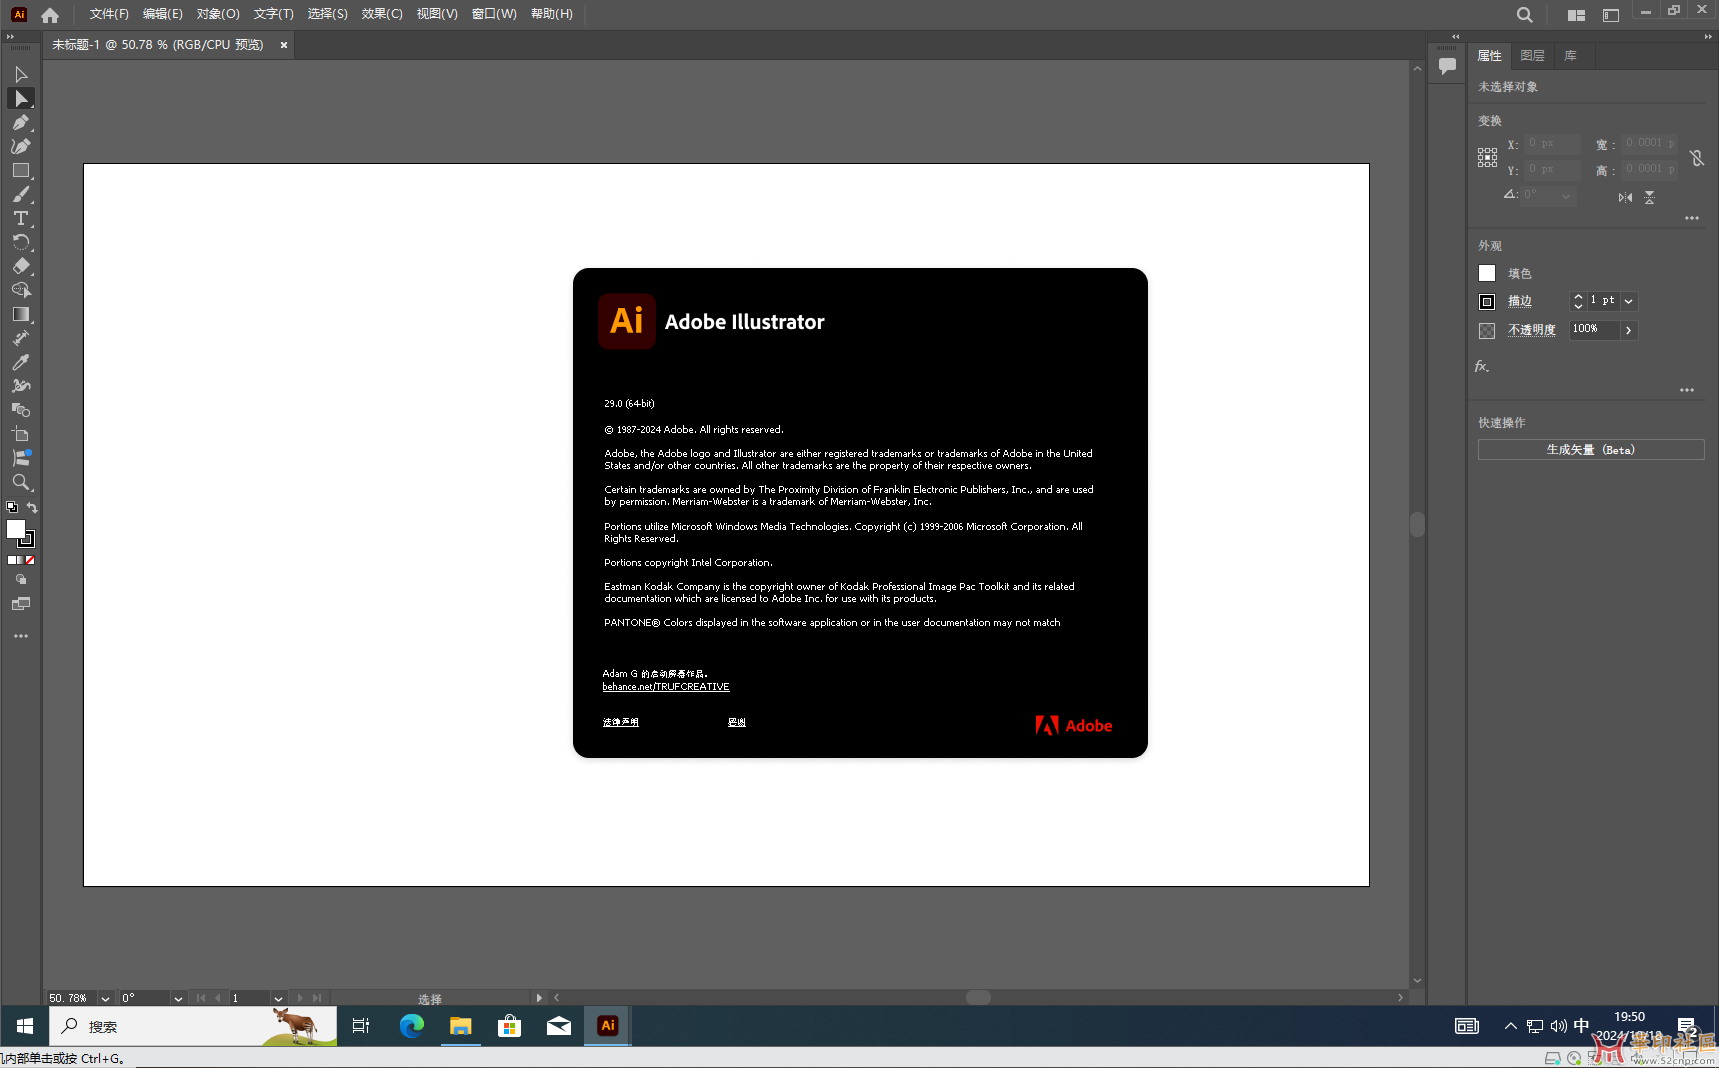Expand the opacity slider arrow

point(1629,330)
